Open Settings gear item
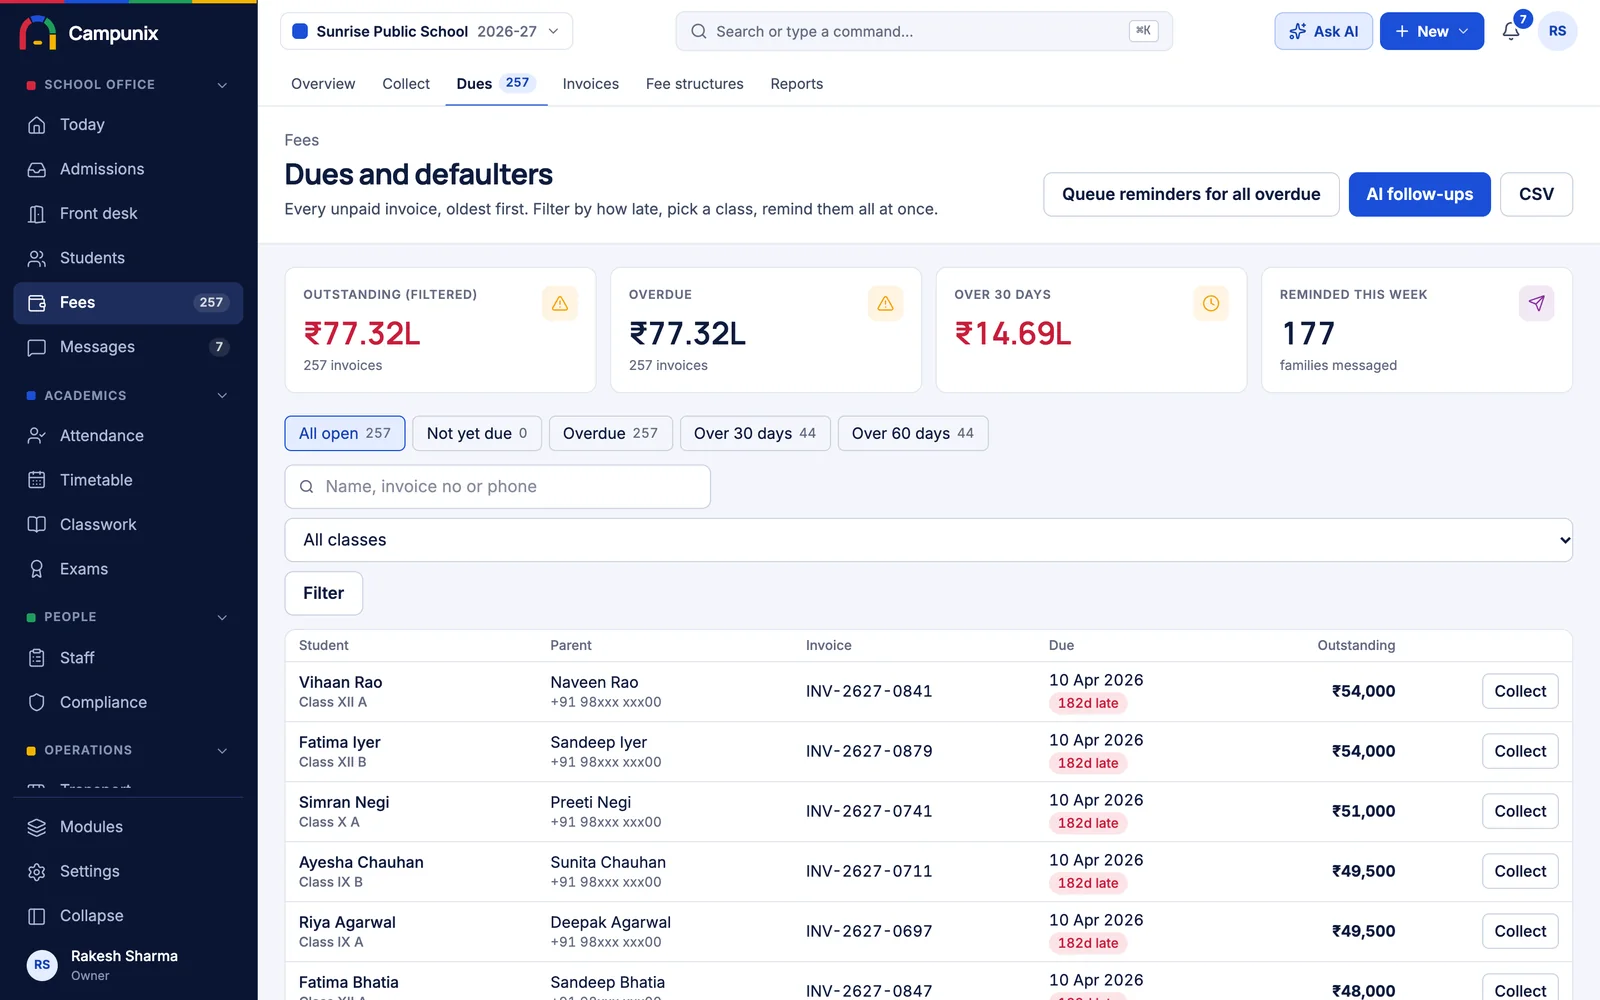 click(128, 871)
